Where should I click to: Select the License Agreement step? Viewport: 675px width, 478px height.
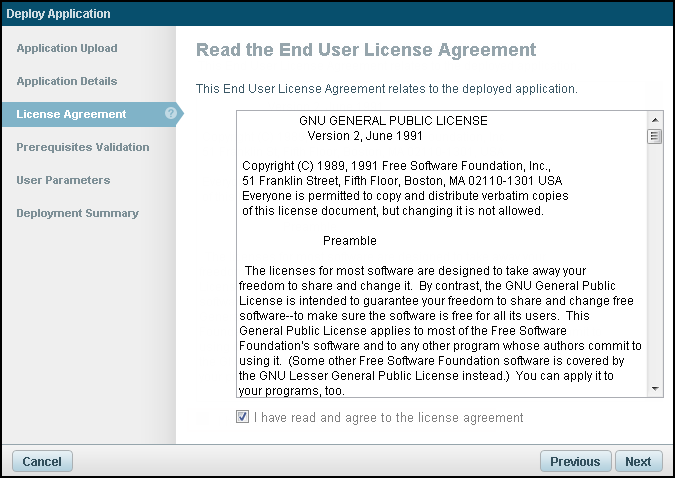[71, 114]
